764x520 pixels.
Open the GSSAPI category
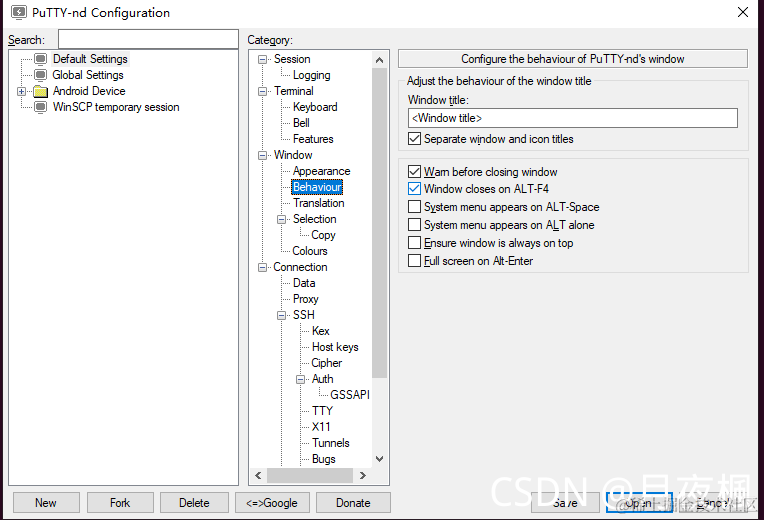[x=350, y=395]
